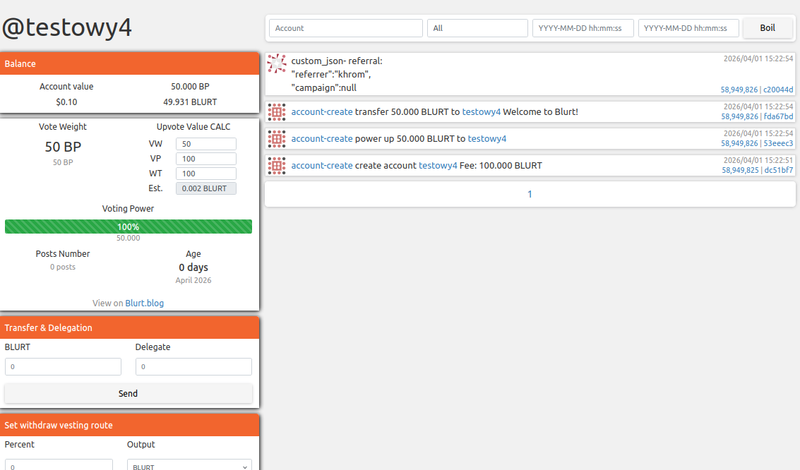Image resolution: width=800 pixels, height=470 pixels.
Task: Go to page 1 in pagination
Action: (x=530, y=194)
